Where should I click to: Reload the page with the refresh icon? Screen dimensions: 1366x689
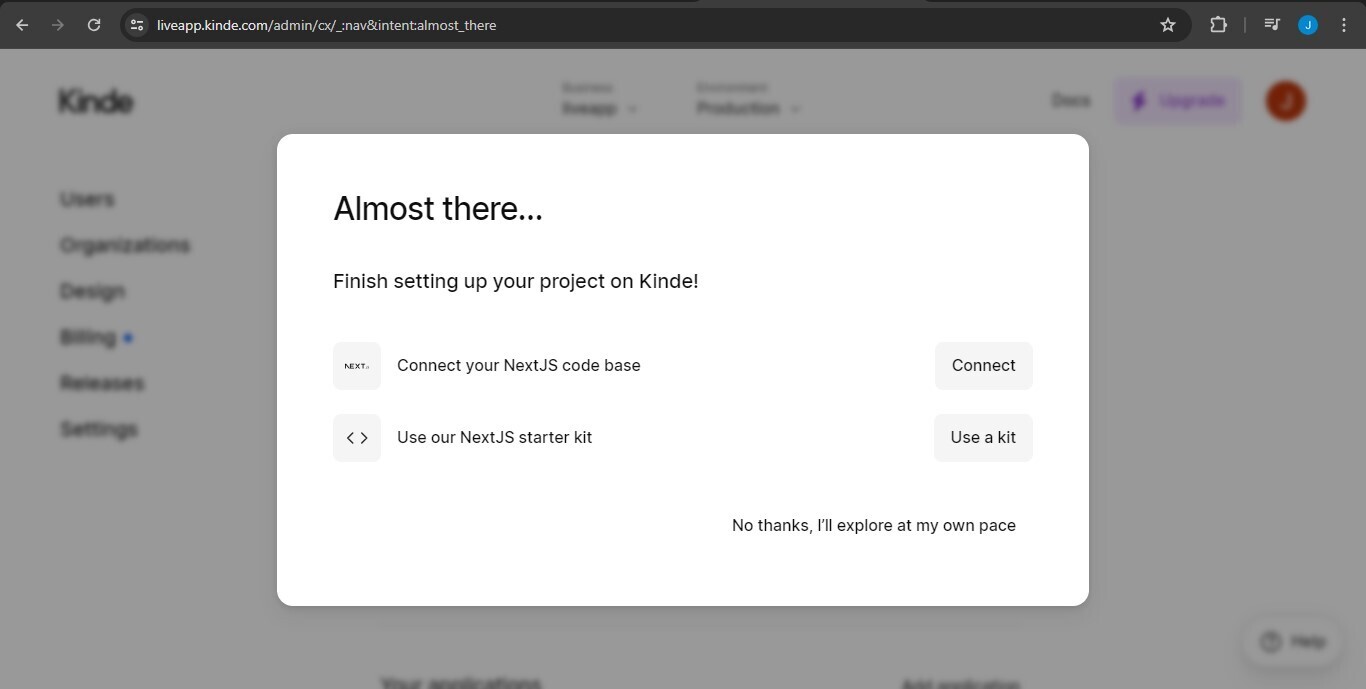click(x=94, y=25)
